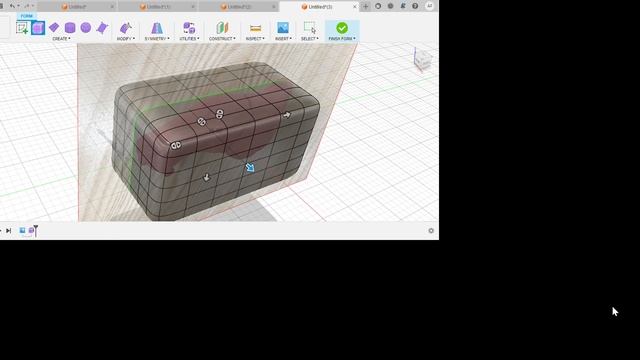Open the Inspect measure tool
Image resolution: width=640 pixels, height=360 pixels.
[255, 28]
